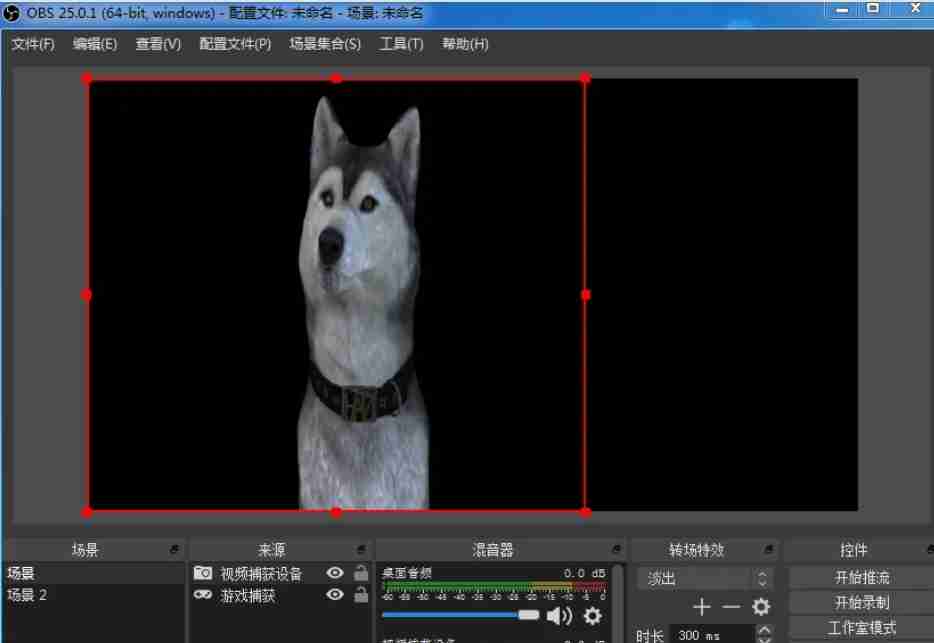Toggle visibility of 视频捕获设备 source
Screen dimensions: 934x643
(x=335, y=573)
